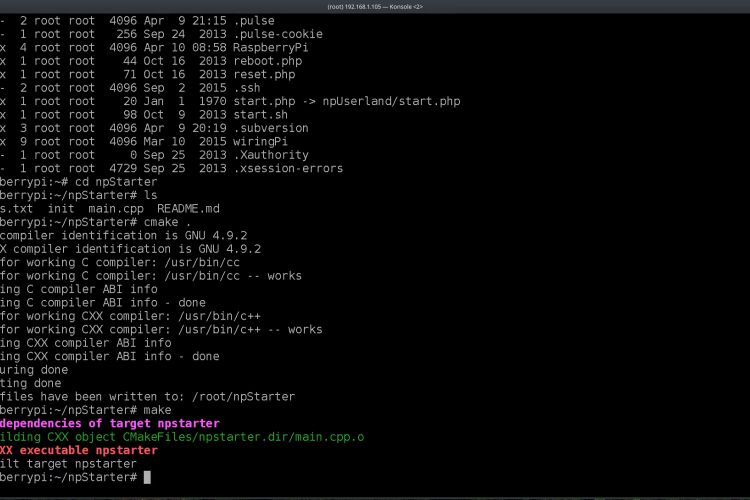Click the /root/npStarter output path
The image size is (750, 500).
tap(243, 397)
